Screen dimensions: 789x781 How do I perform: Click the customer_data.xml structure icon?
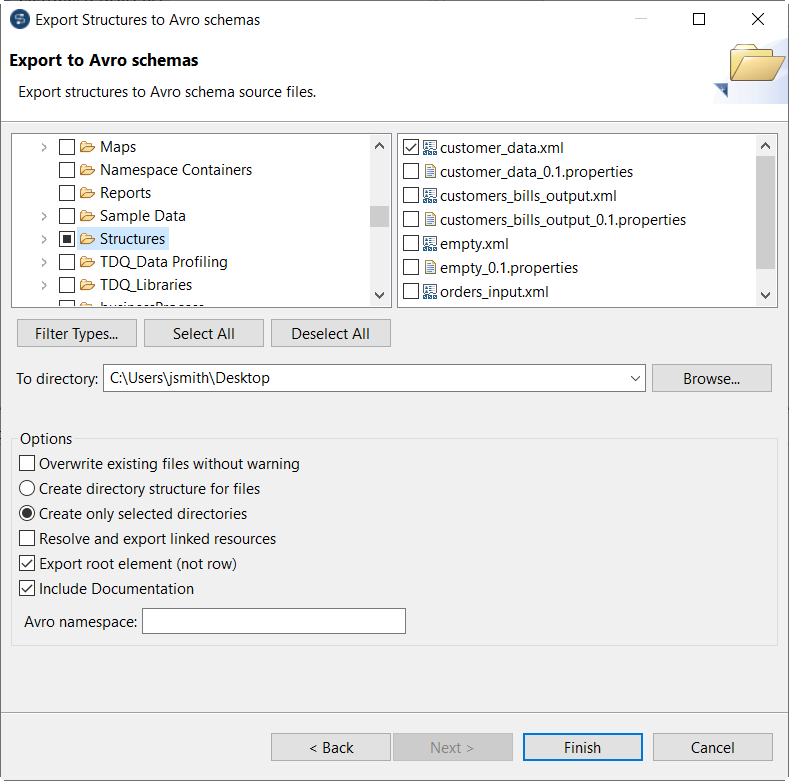coord(430,147)
